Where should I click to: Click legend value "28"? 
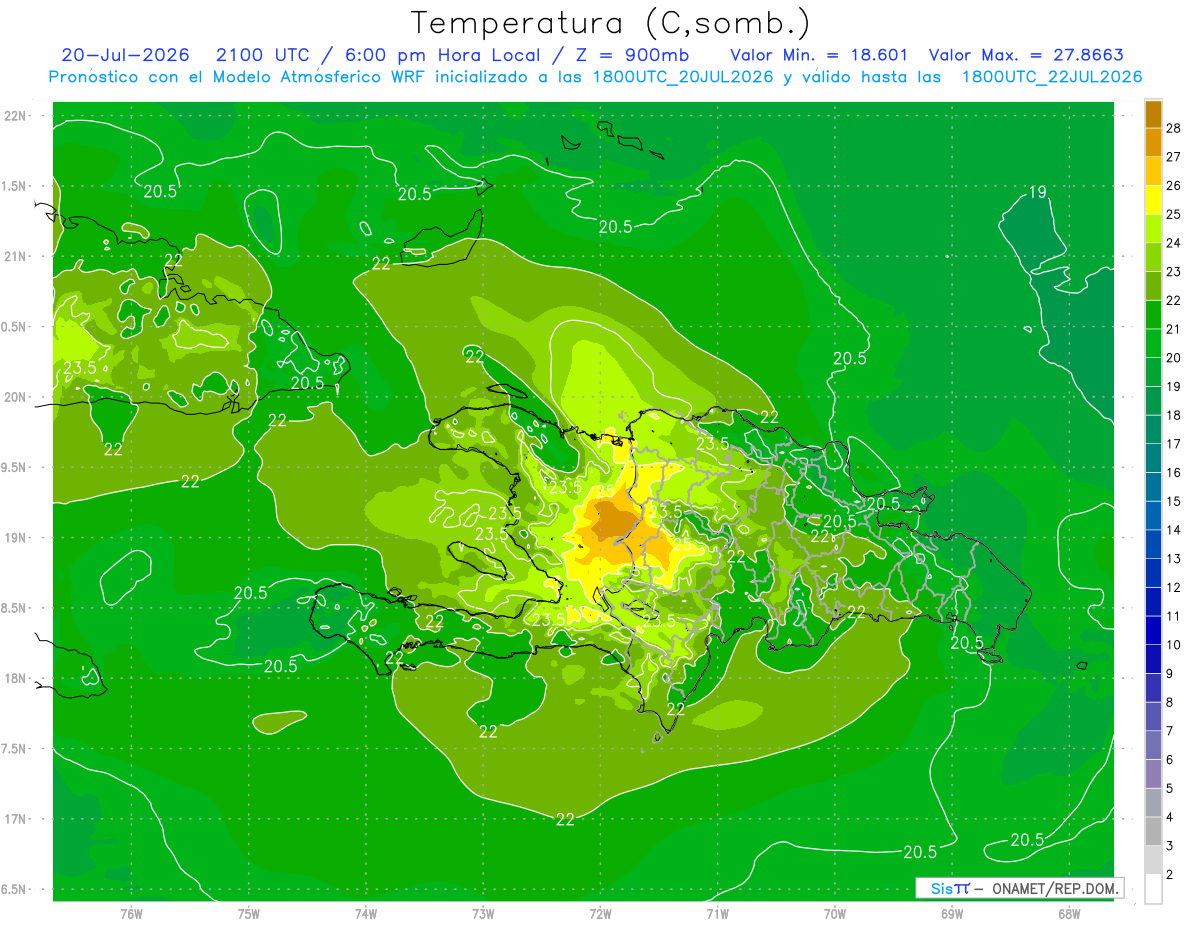point(1175,128)
